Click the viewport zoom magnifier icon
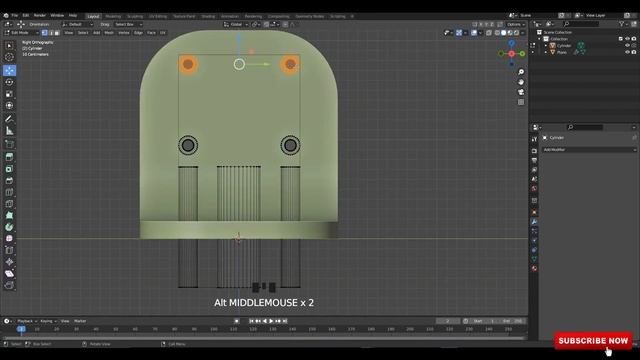Viewport: 640px width, 360px height. point(521,72)
